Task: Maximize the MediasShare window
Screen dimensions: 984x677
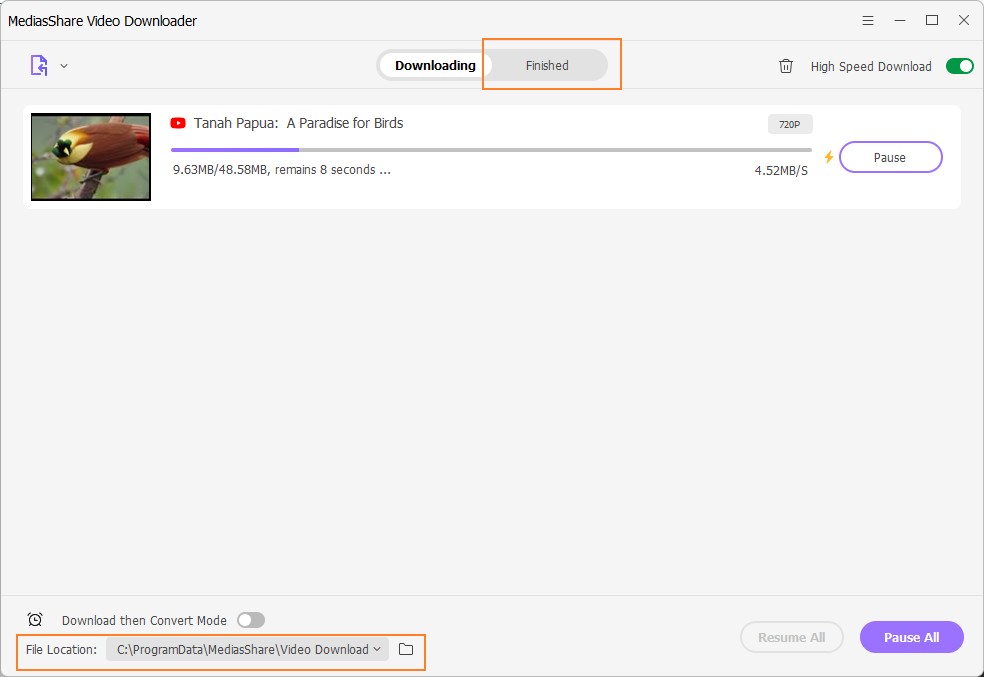Action: [x=932, y=20]
